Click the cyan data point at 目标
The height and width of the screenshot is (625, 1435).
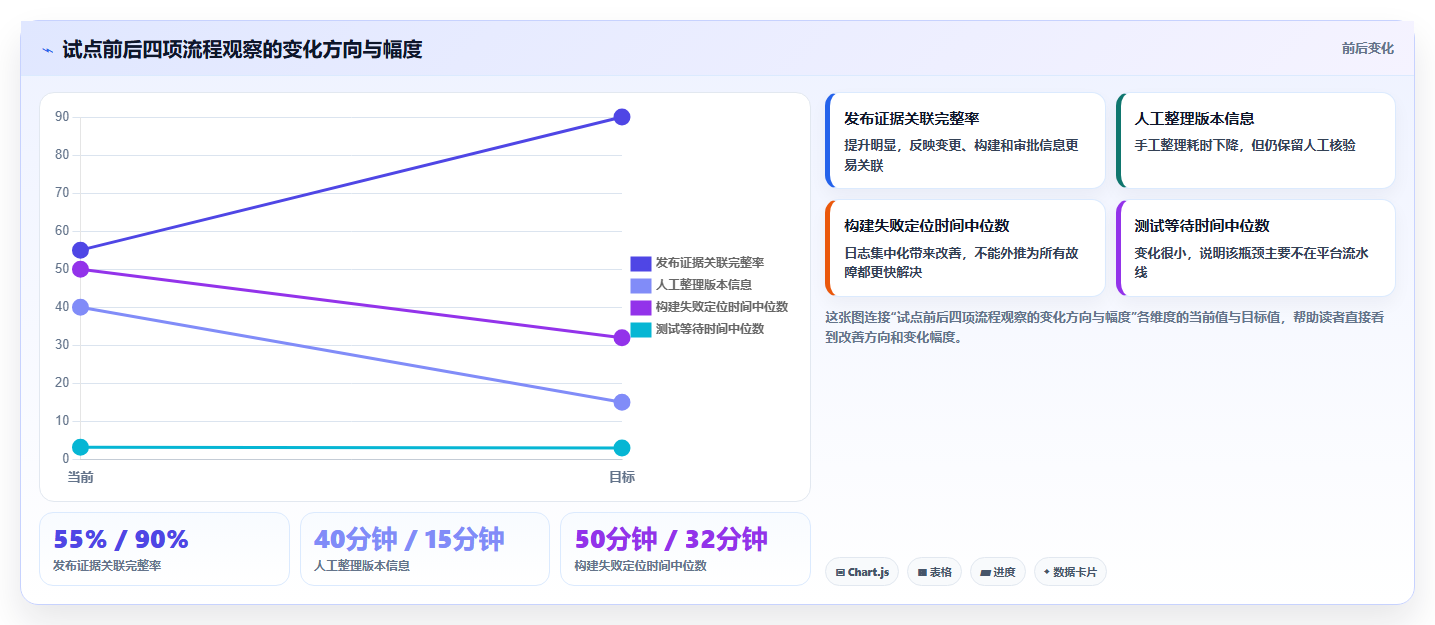[621, 448]
